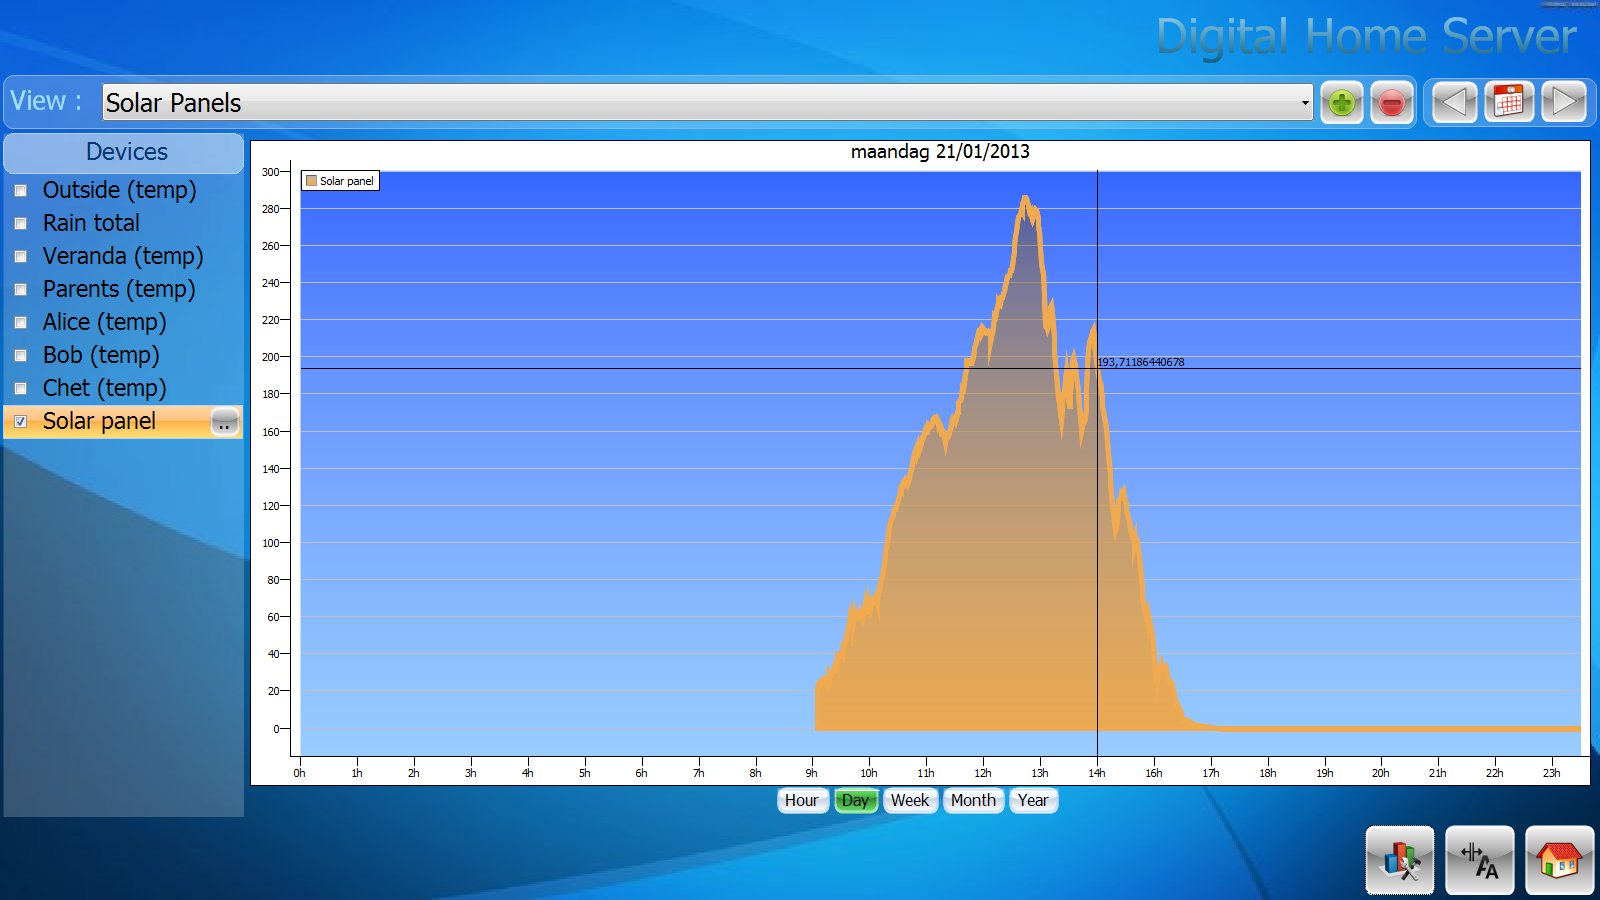Click the red minus remove view button
Screen dimensions: 1600x900
(x=1391, y=102)
